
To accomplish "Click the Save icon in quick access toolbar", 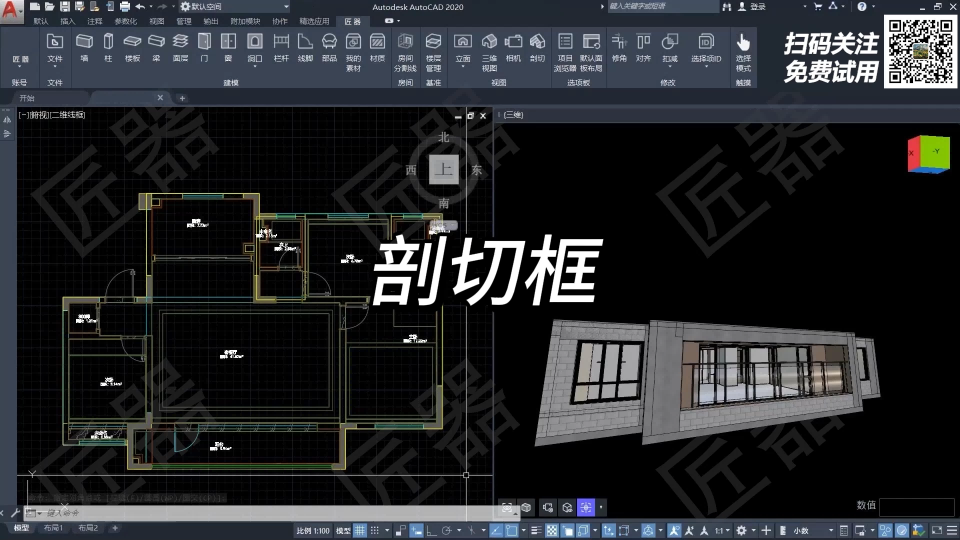I will click(64, 7).
